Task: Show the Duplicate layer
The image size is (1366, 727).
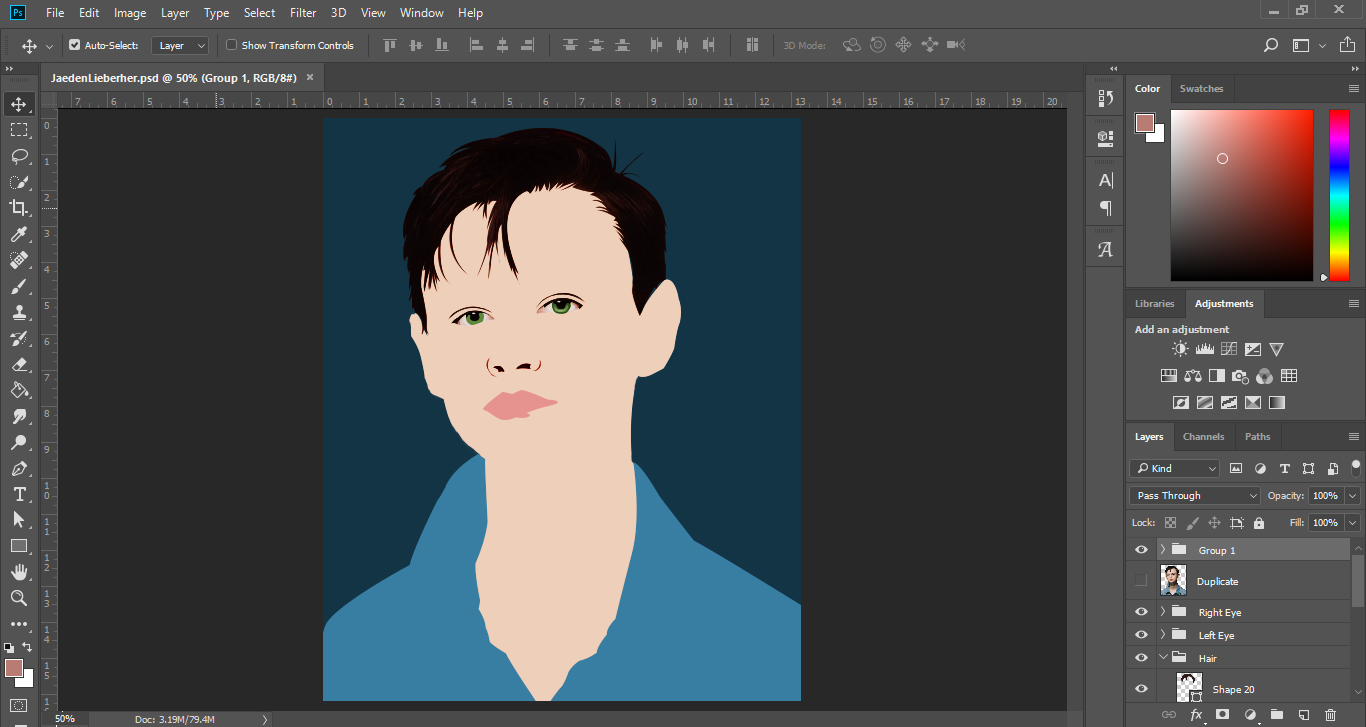Action: point(1141,581)
